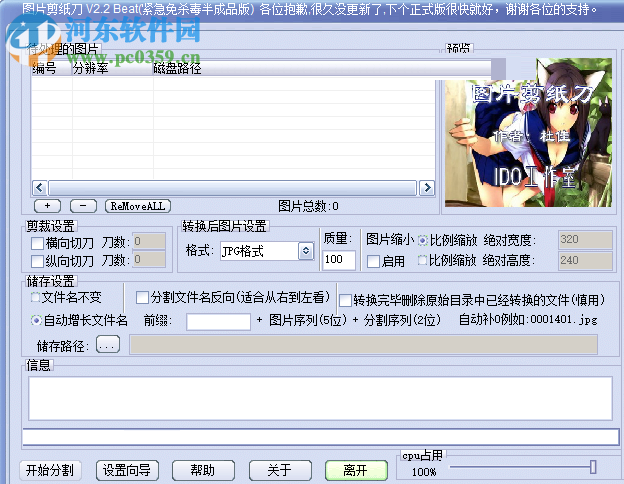Click the 编号 column header

[52, 68]
